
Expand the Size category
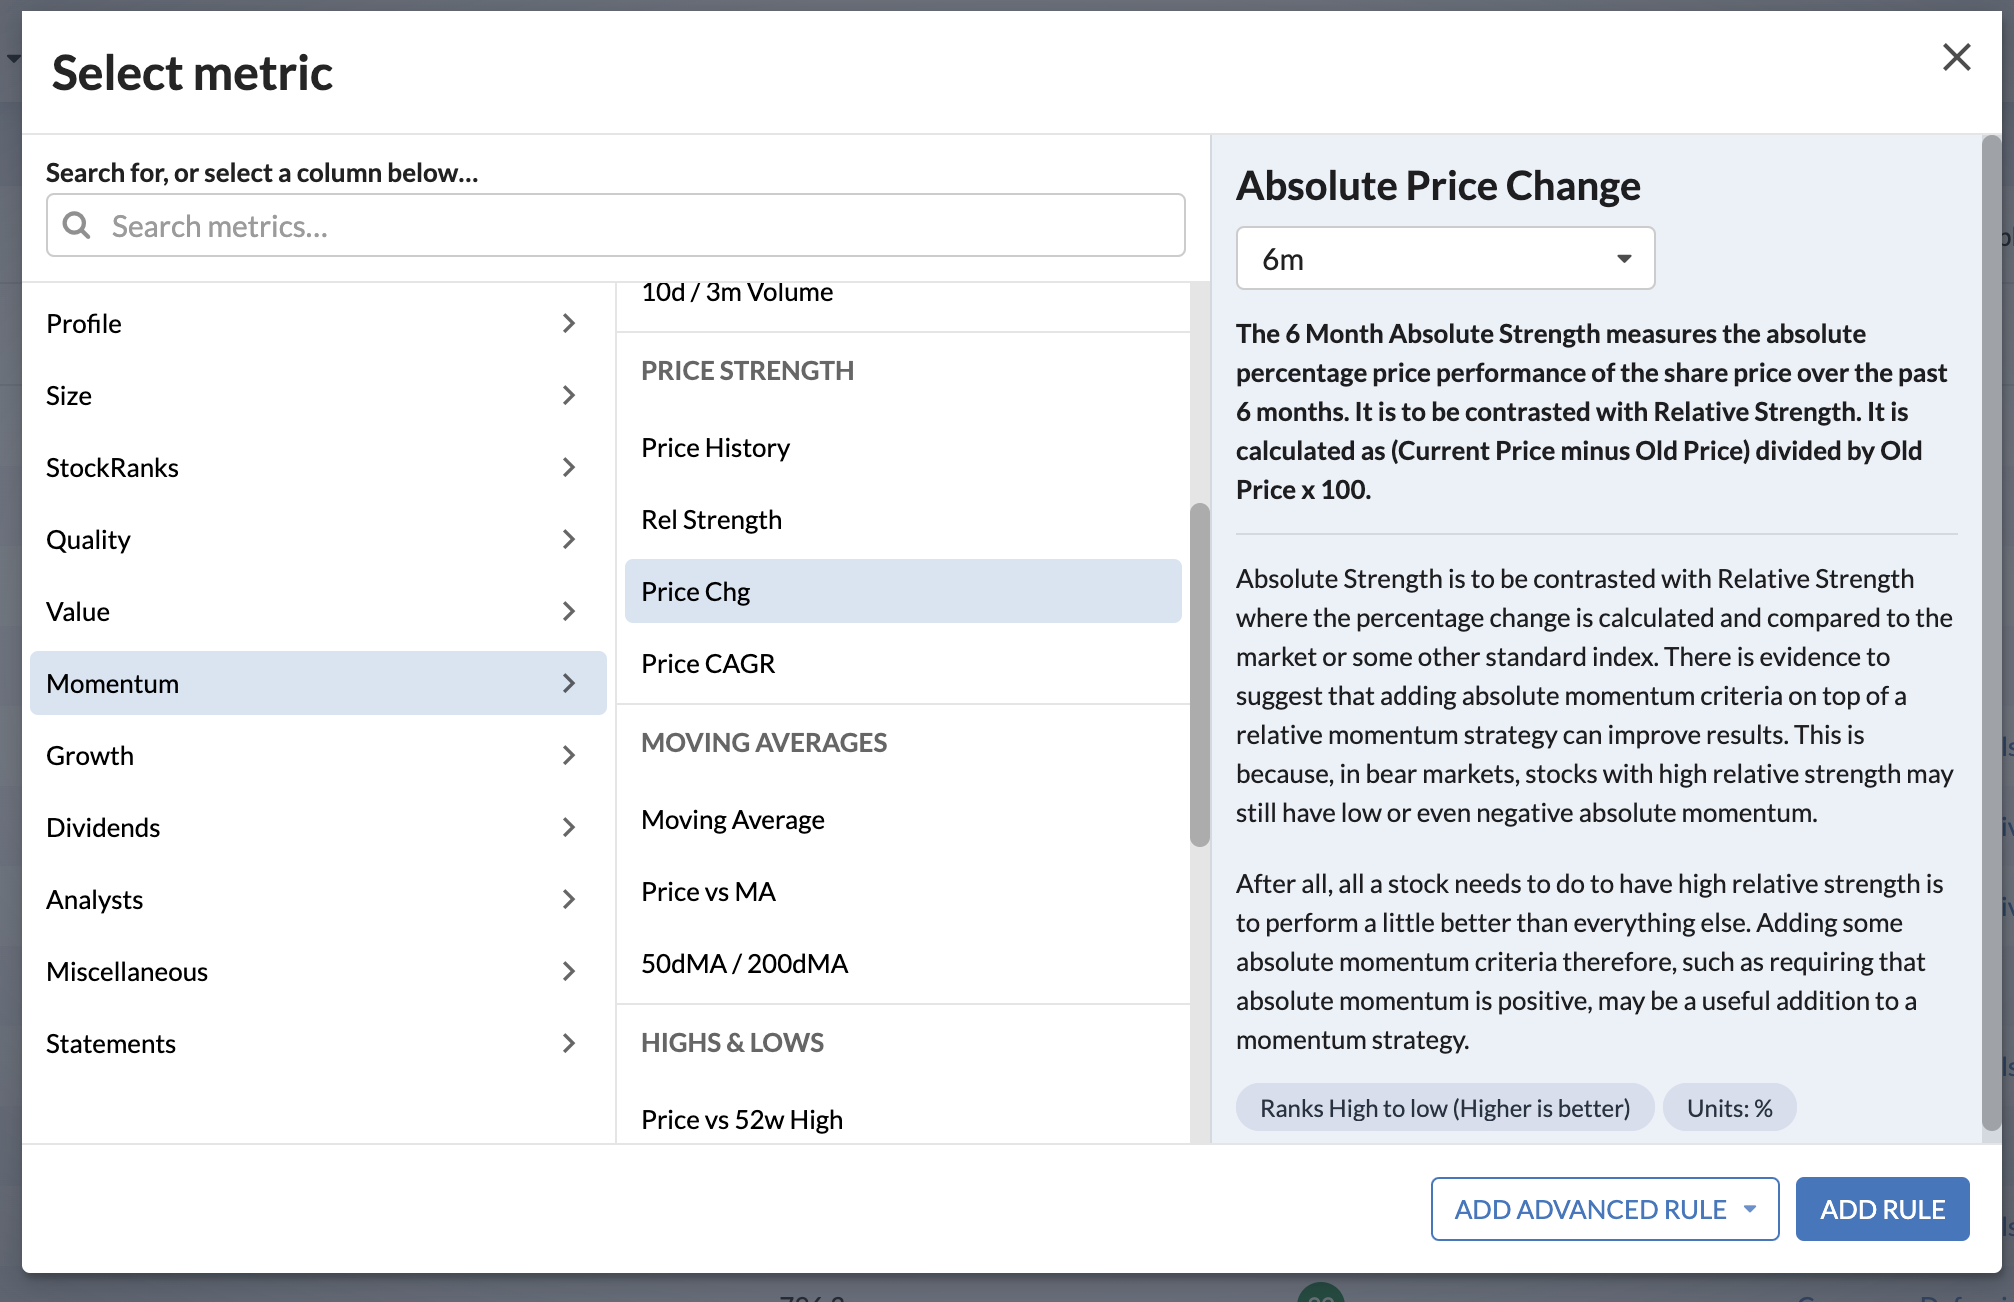tap(318, 395)
